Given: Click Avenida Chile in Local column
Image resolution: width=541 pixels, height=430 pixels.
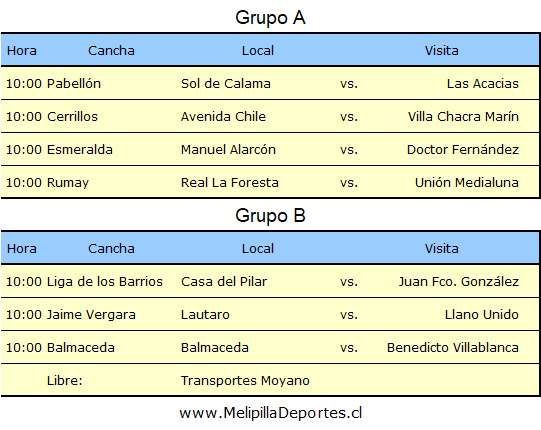Looking at the screenshot, I should tap(223, 117).
